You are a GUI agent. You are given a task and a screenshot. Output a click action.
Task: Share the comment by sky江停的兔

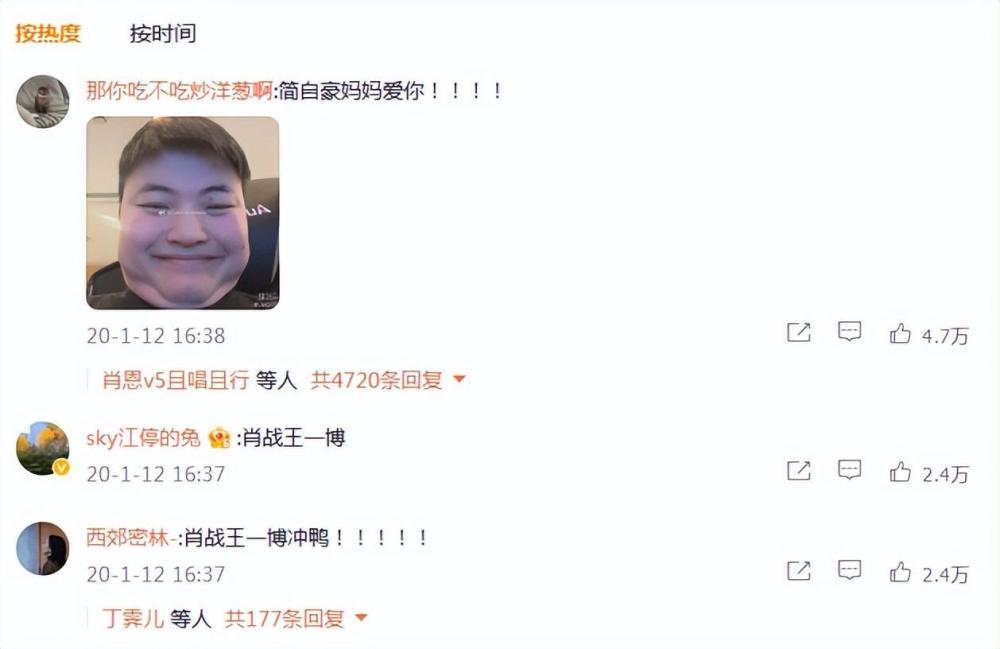798,470
